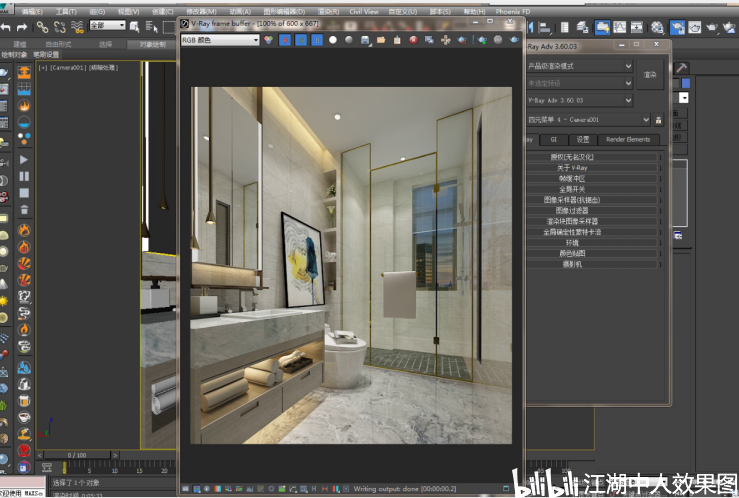Open 动画(A) menu in main menu bar
Viewport: 739px width, 498px height.
pos(240,11)
